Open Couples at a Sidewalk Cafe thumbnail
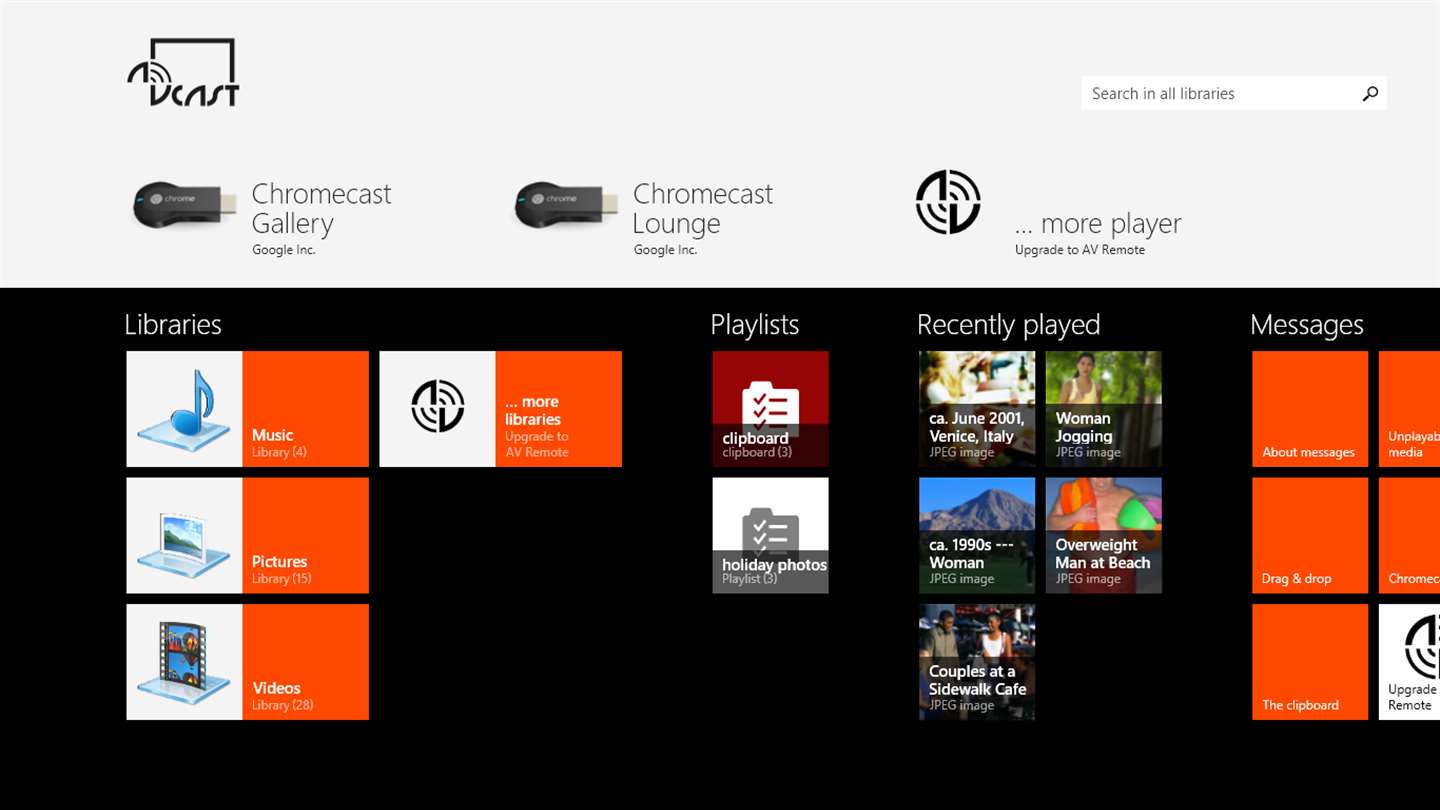Image resolution: width=1440 pixels, height=810 pixels. [977, 662]
